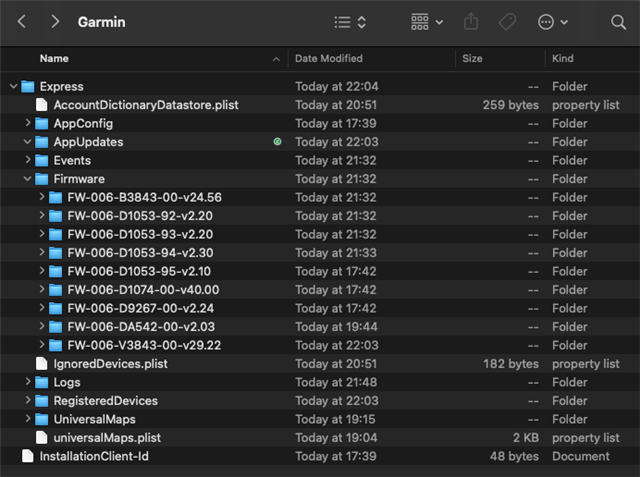Sort files by the Name column

[55, 59]
